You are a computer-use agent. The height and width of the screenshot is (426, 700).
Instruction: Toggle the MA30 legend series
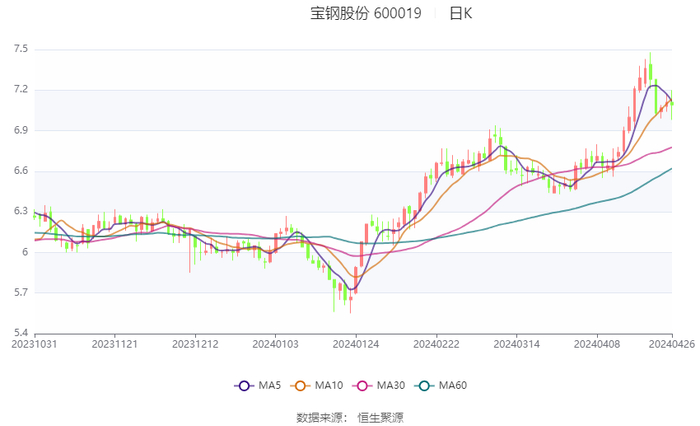pyautogui.click(x=379, y=385)
